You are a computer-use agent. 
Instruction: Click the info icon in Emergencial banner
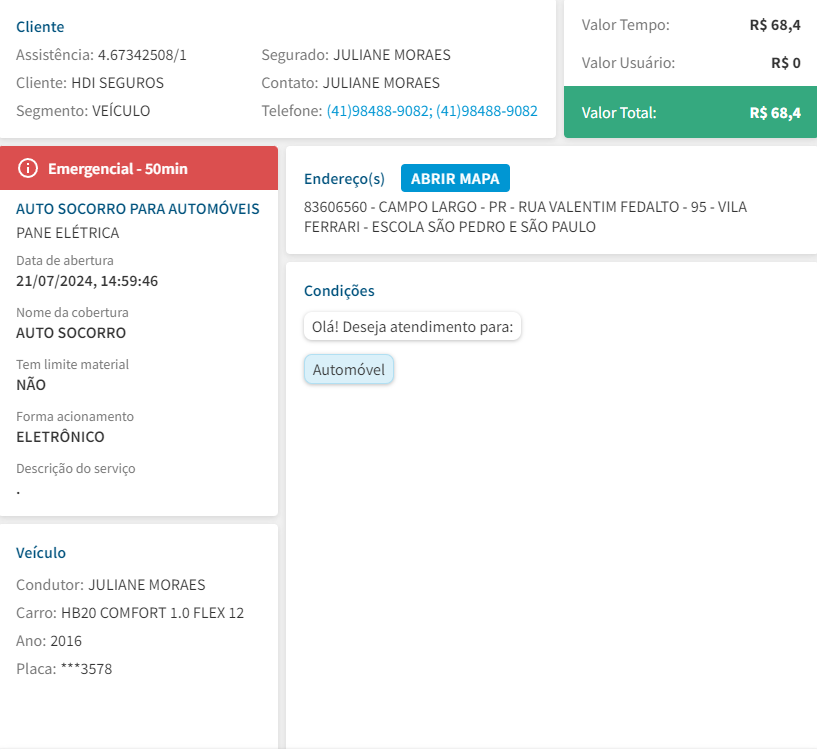click(x=28, y=168)
